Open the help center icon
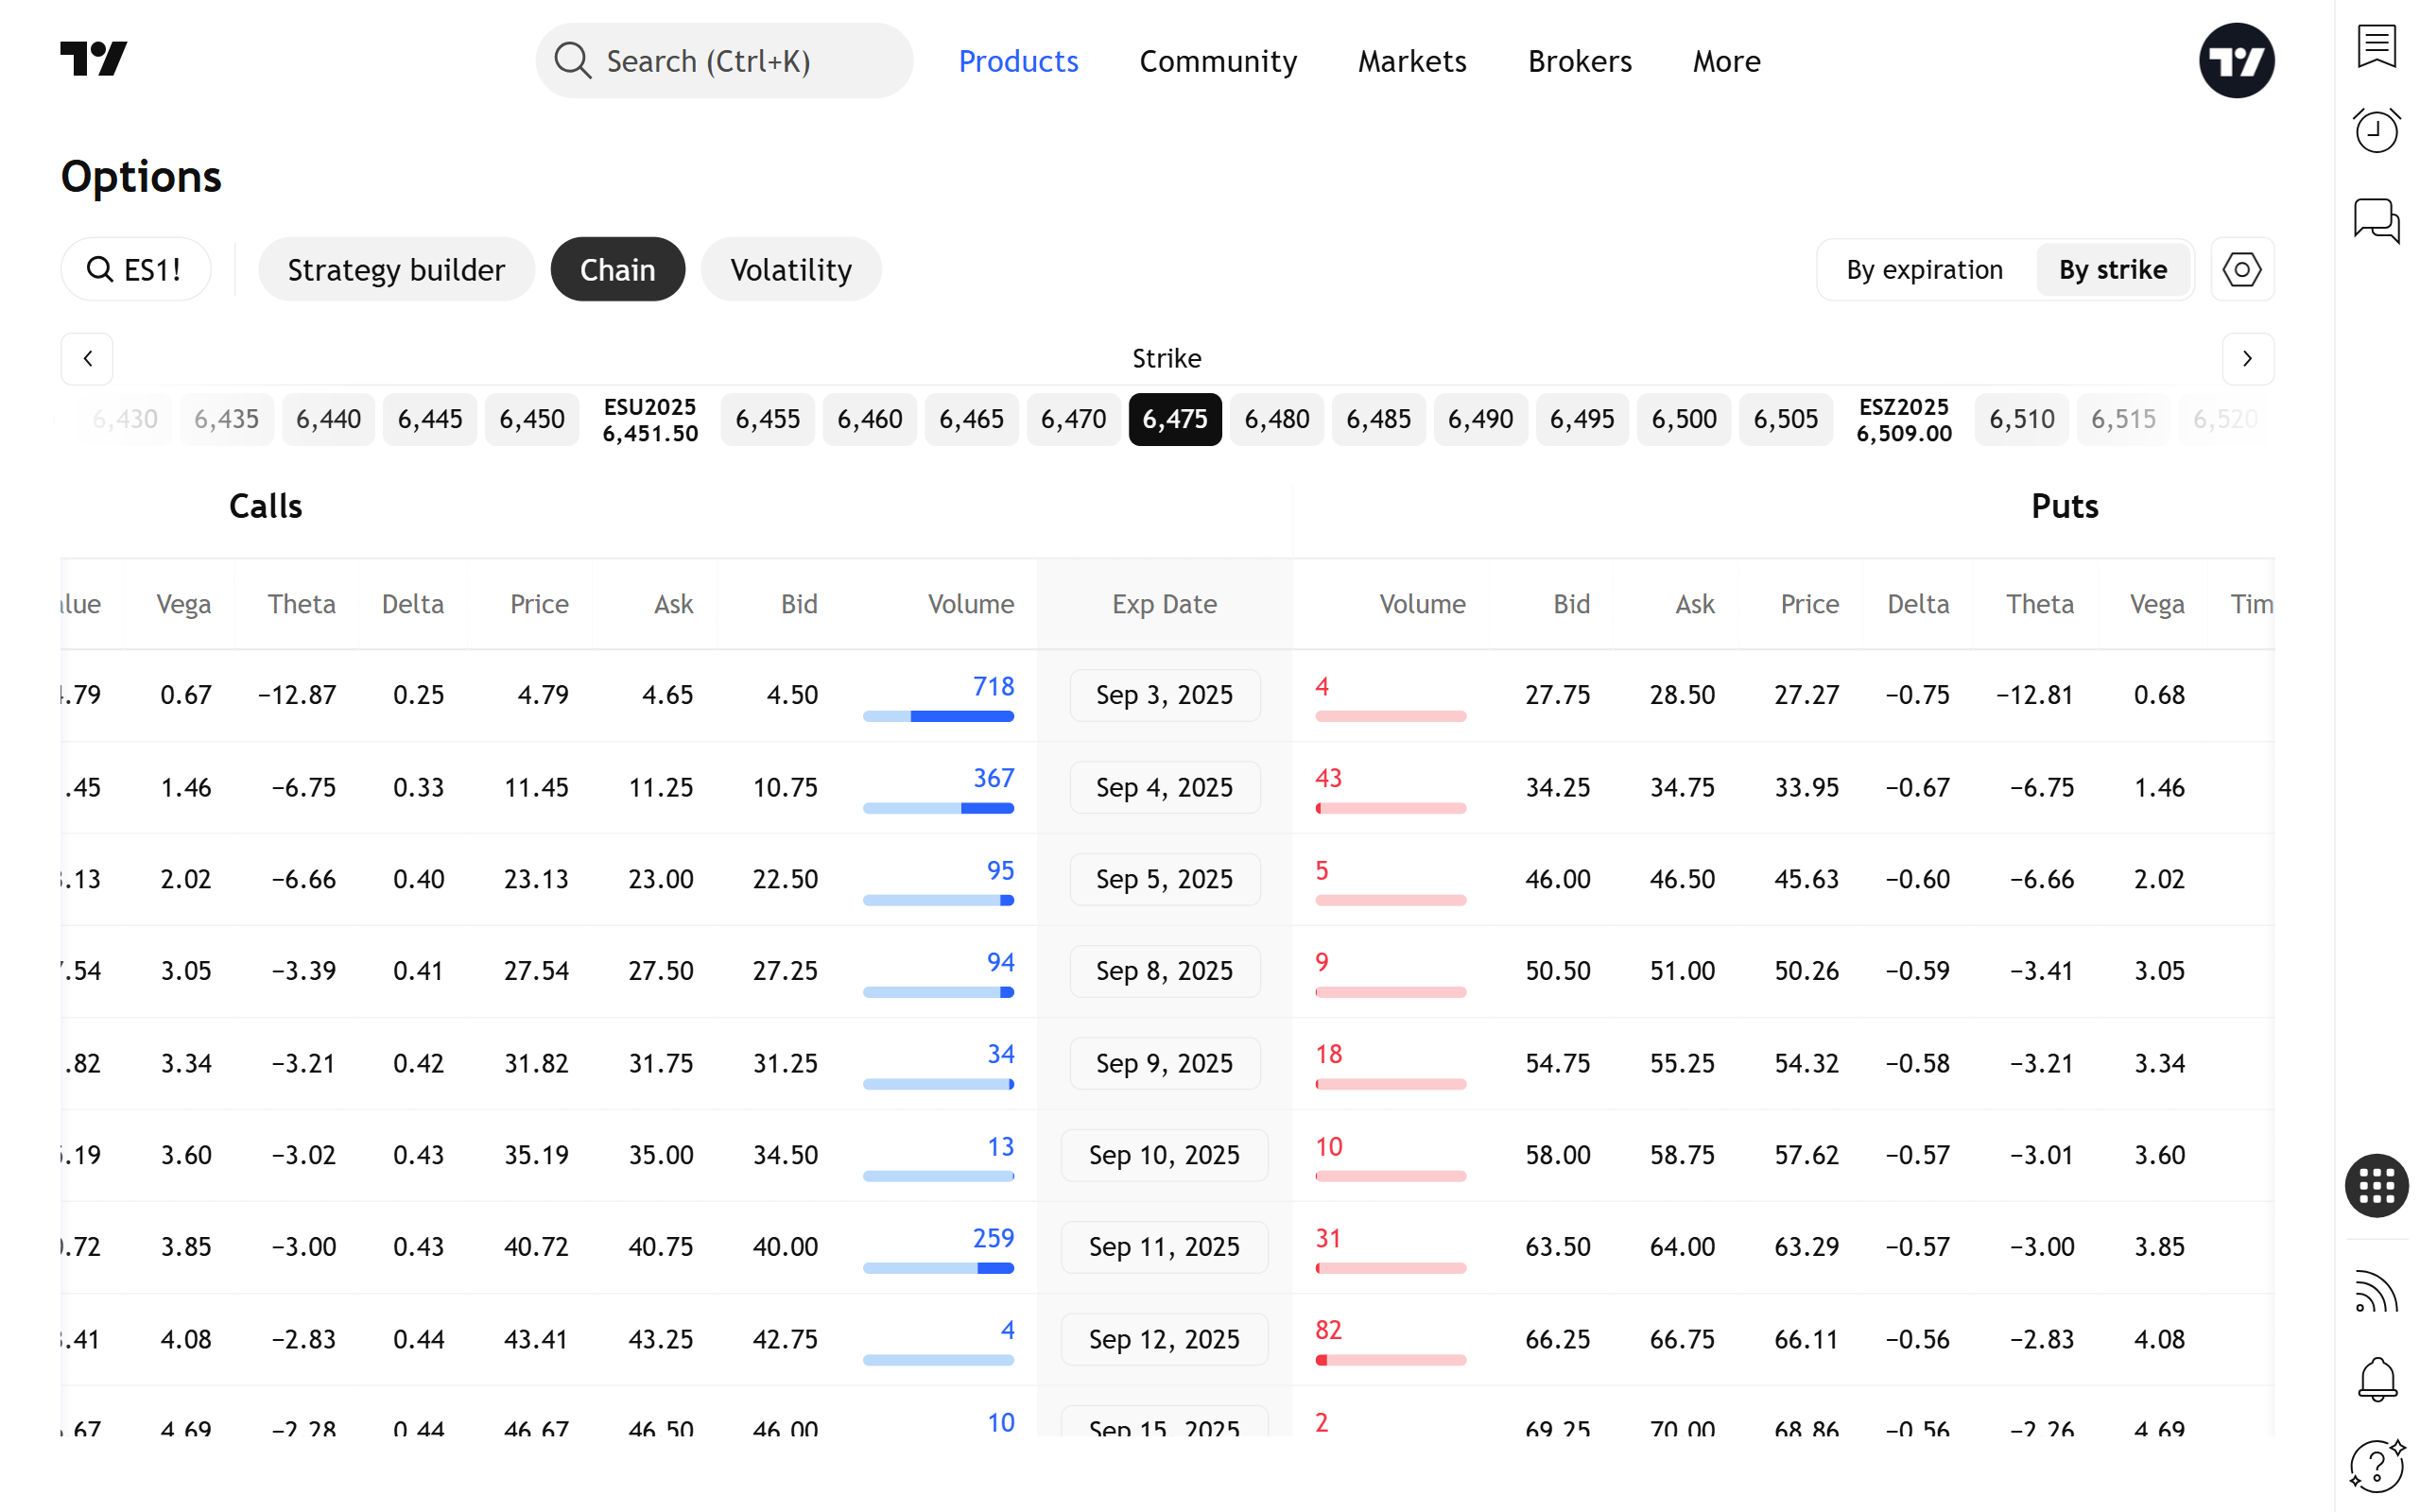 (2376, 1466)
